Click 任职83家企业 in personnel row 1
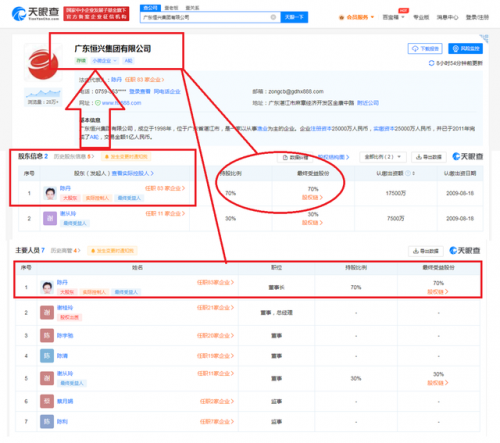 (215, 282)
